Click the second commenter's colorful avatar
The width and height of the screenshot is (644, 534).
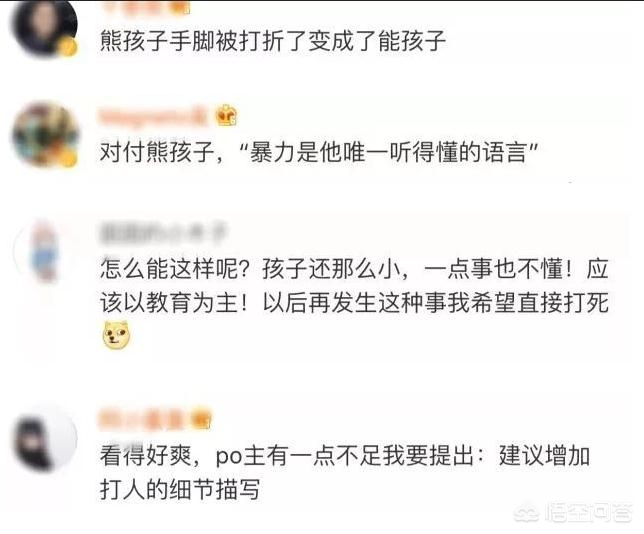pos(44,136)
